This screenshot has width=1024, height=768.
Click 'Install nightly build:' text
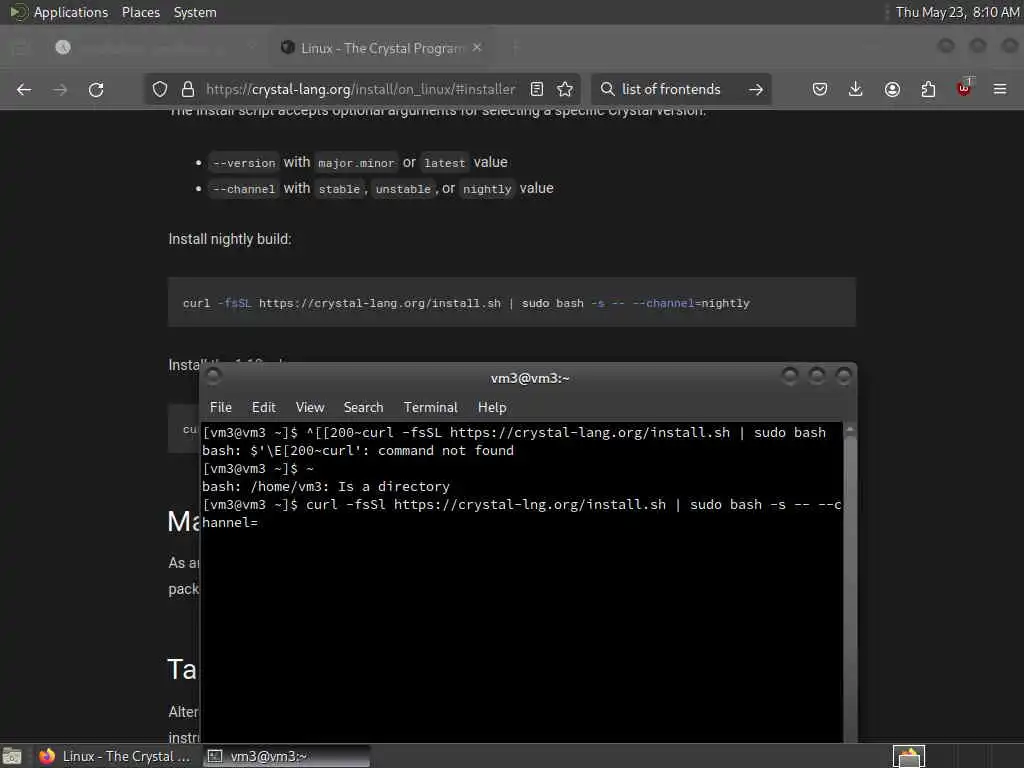coord(230,239)
